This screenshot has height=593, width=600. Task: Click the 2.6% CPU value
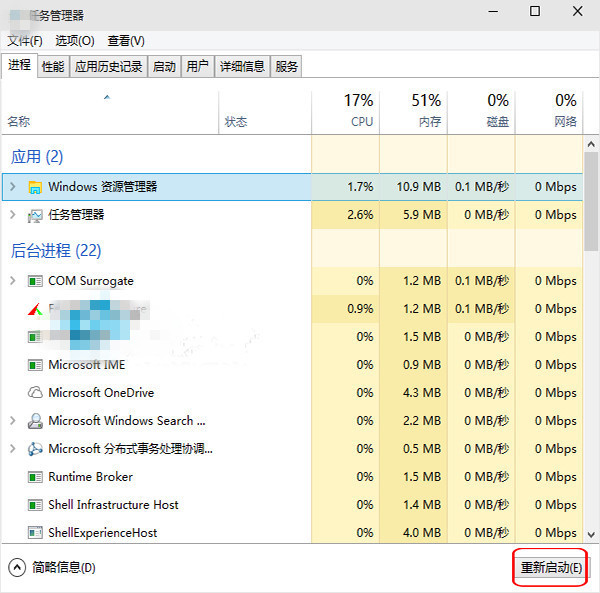[360, 215]
